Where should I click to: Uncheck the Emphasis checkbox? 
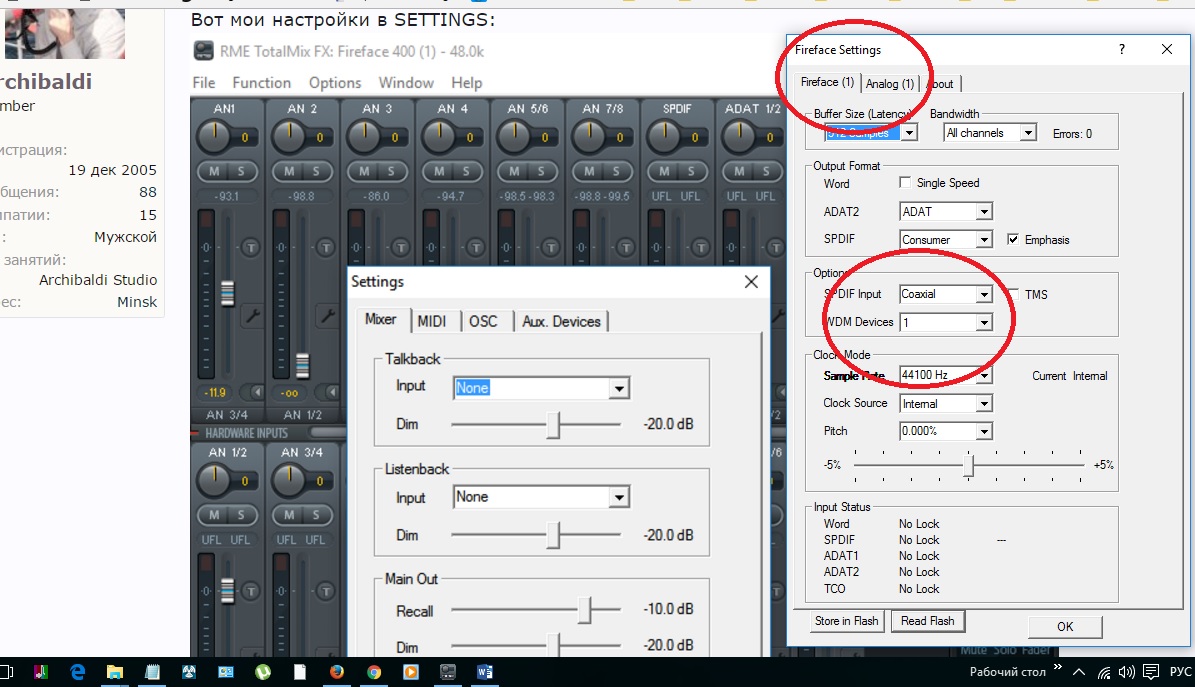[1013, 239]
